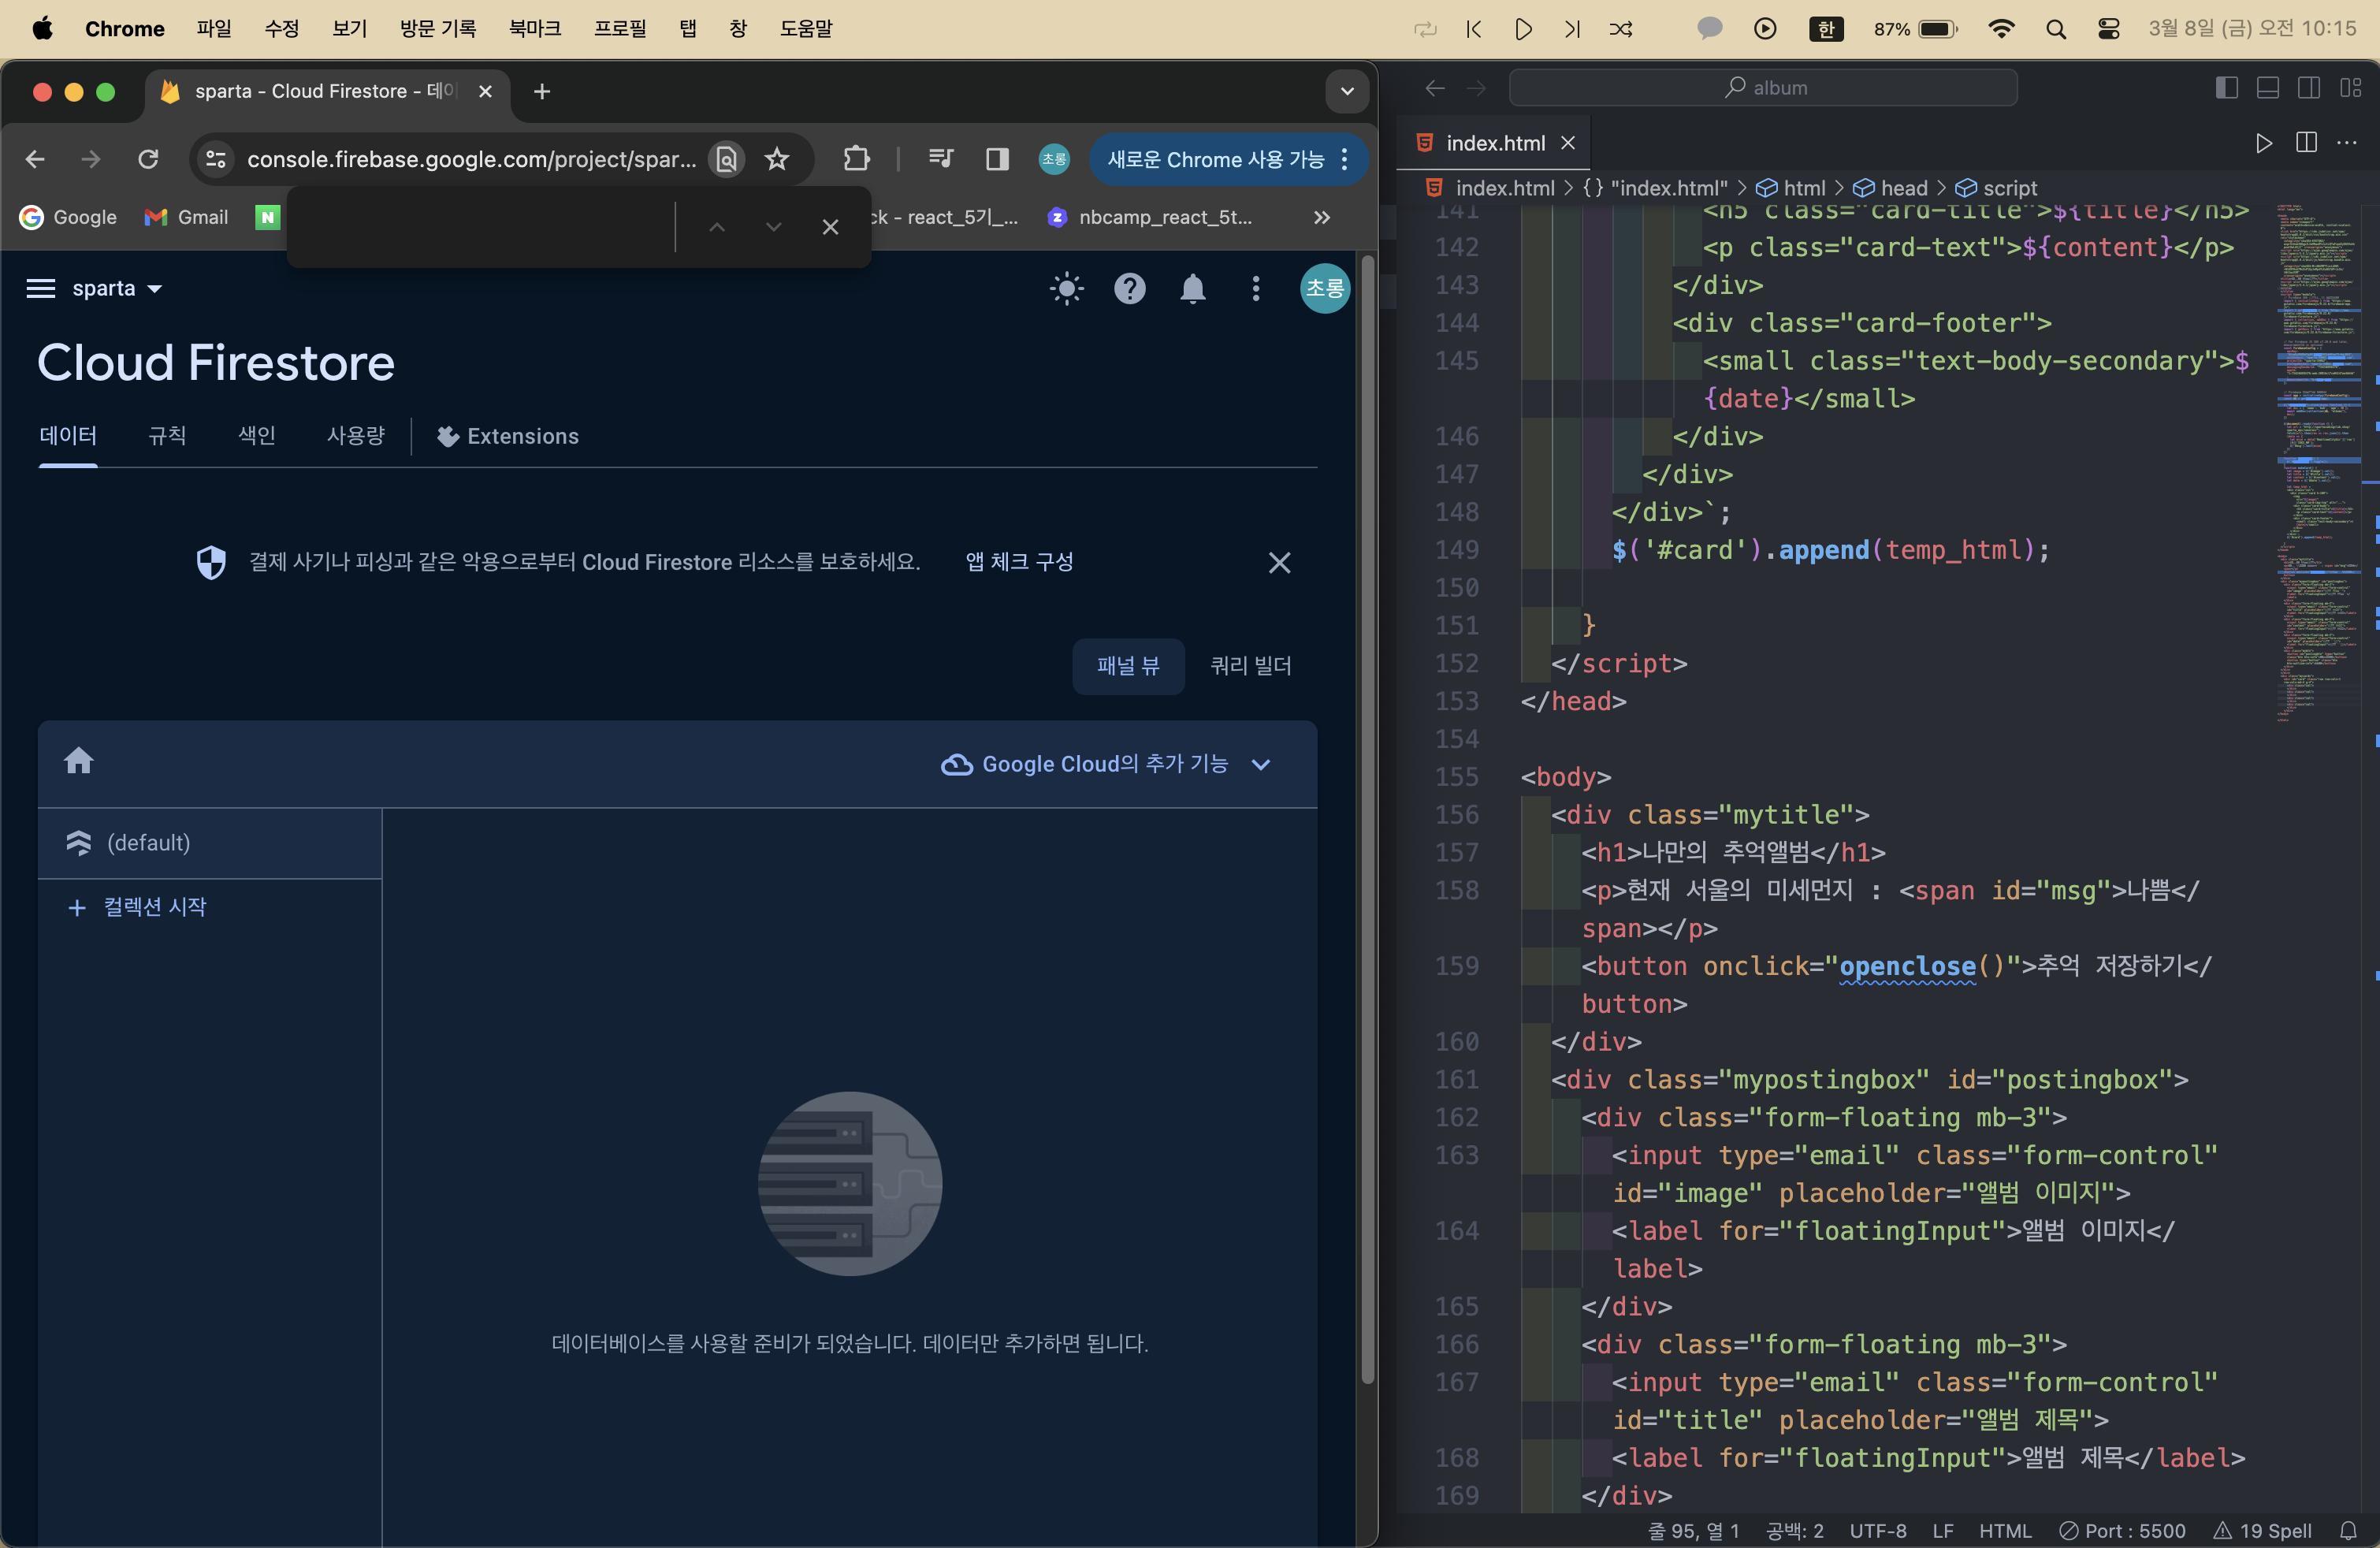Expand the sparta project selector dropdown
This screenshot has height=1548, width=2380.
118,289
